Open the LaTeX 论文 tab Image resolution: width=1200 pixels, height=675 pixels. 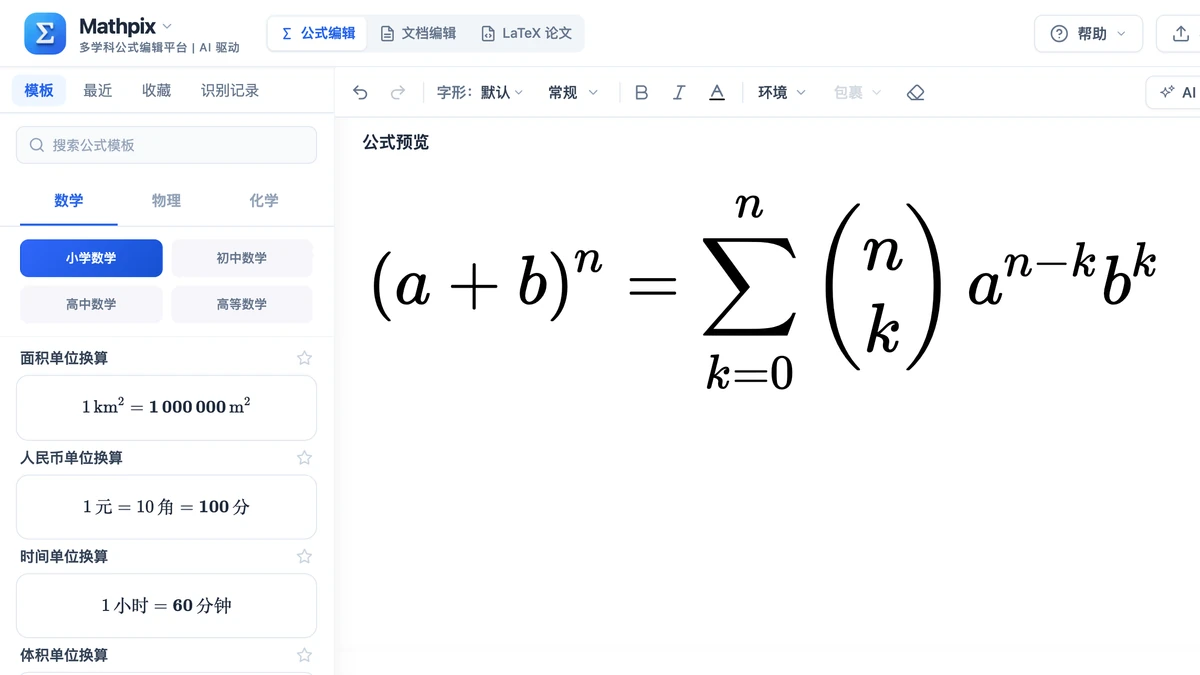(x=526, y=33)
